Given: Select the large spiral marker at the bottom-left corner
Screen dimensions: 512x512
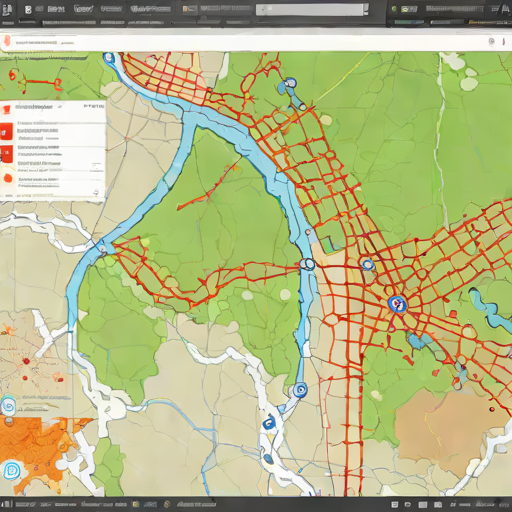Looking at the screenshot, I should click(x=12, y=470).
